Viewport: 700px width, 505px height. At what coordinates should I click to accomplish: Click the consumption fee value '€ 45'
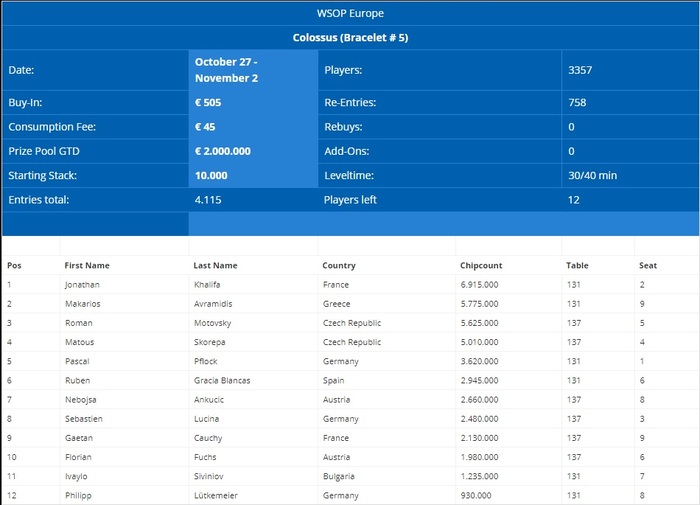point(205,127)
